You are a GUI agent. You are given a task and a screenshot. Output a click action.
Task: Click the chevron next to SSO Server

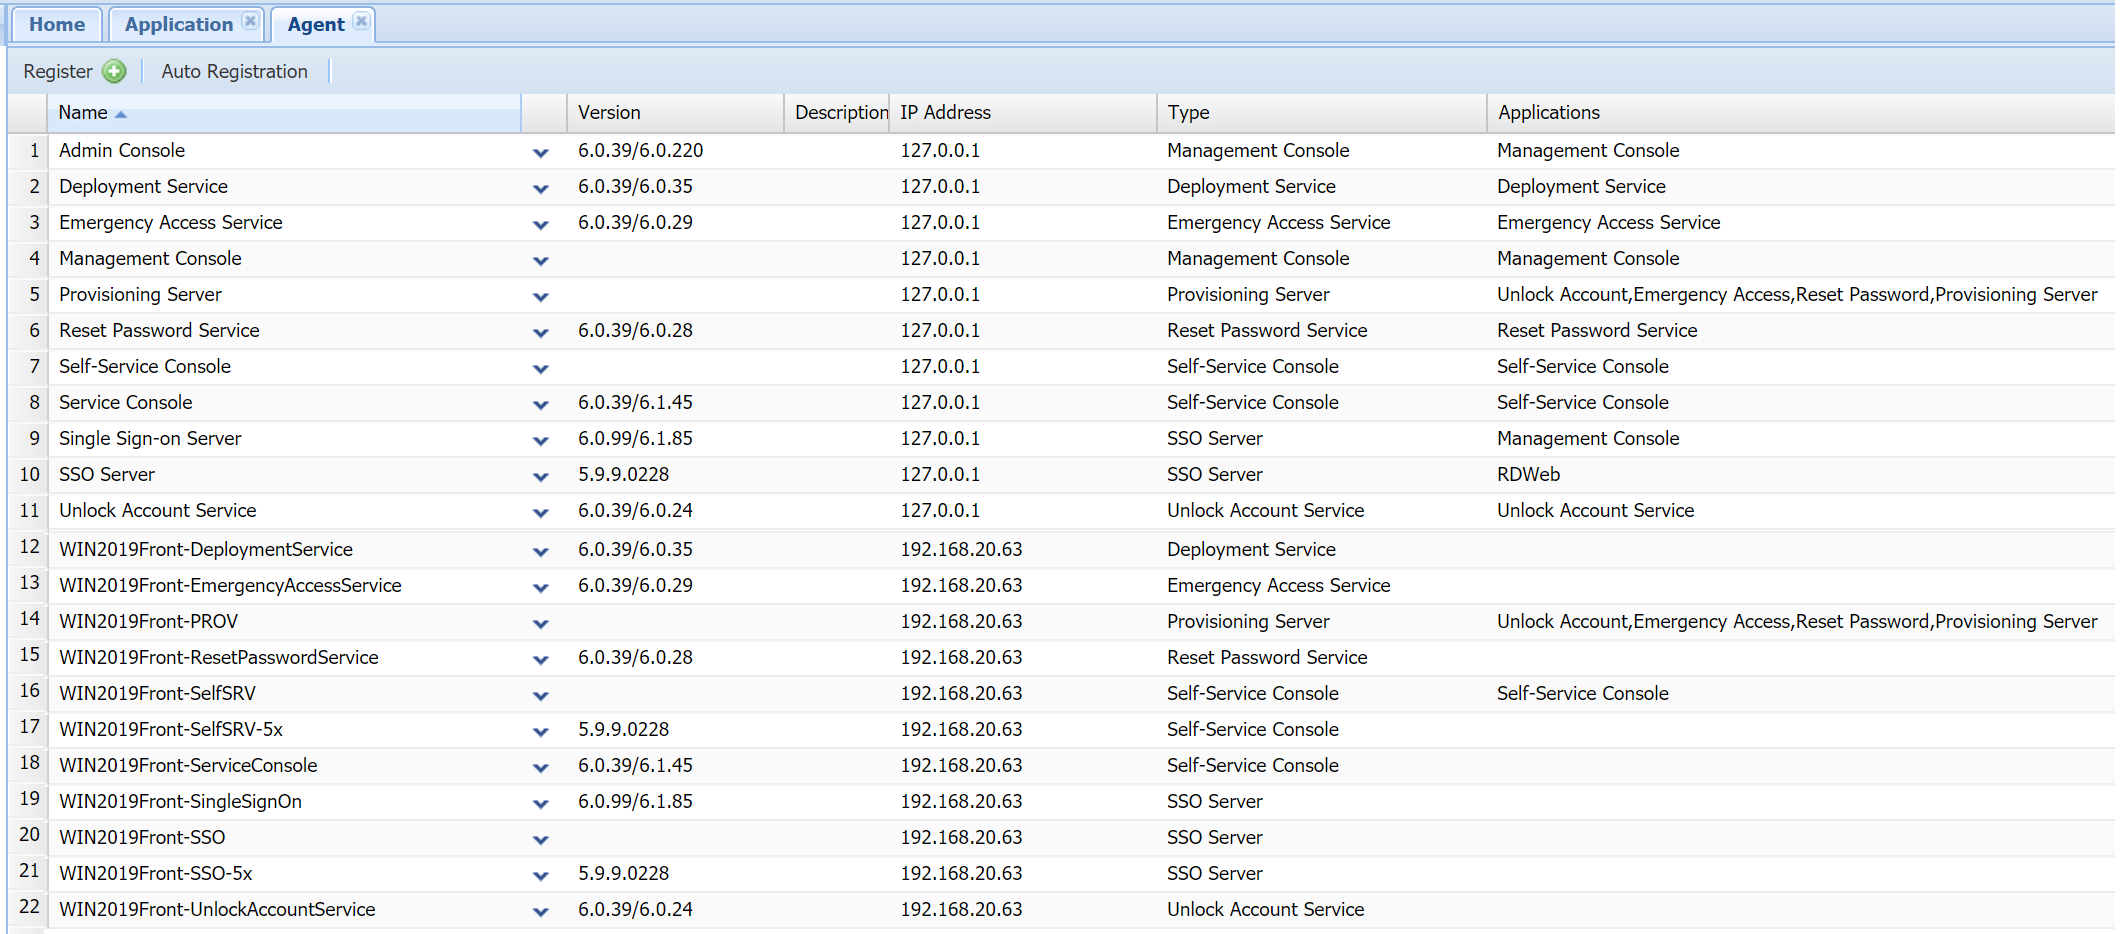541,476
